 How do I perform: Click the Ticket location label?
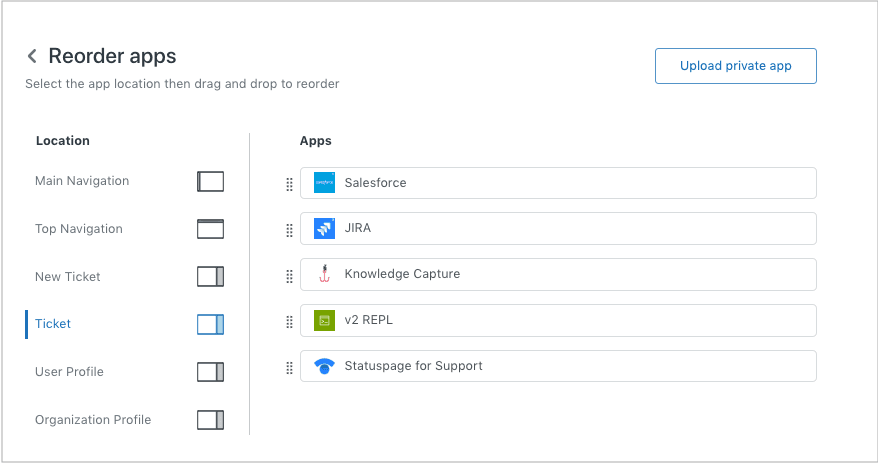pos(53,324)
